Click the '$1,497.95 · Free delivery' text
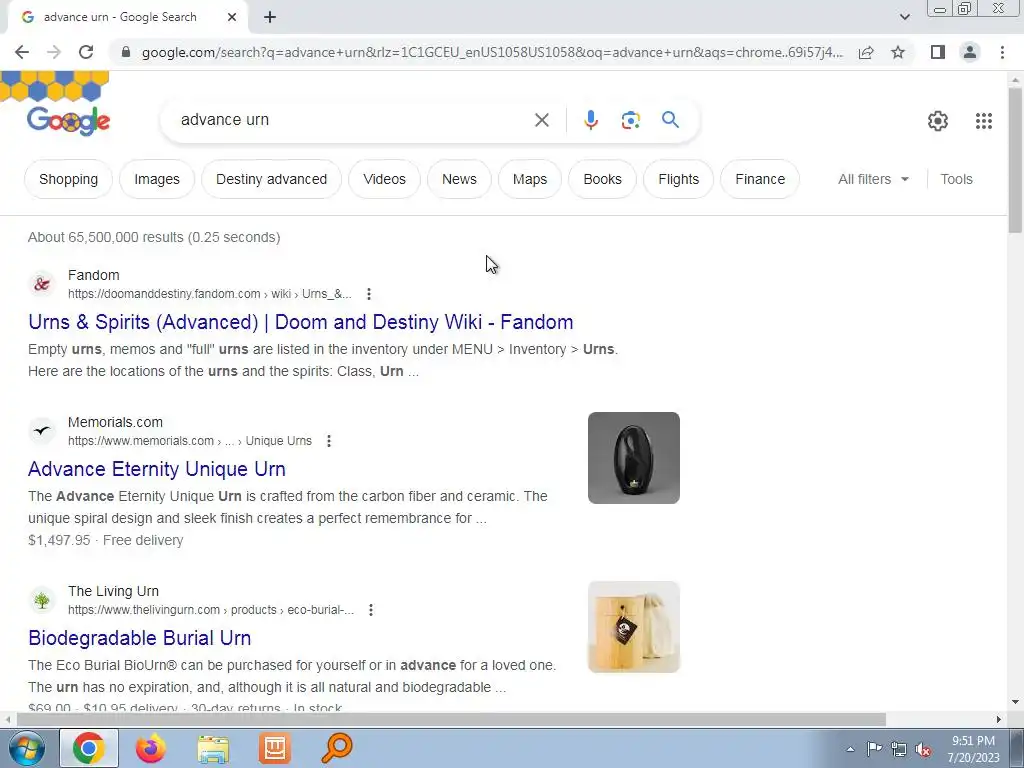This screenshot has height=768, width=1024. pos(106,540)
